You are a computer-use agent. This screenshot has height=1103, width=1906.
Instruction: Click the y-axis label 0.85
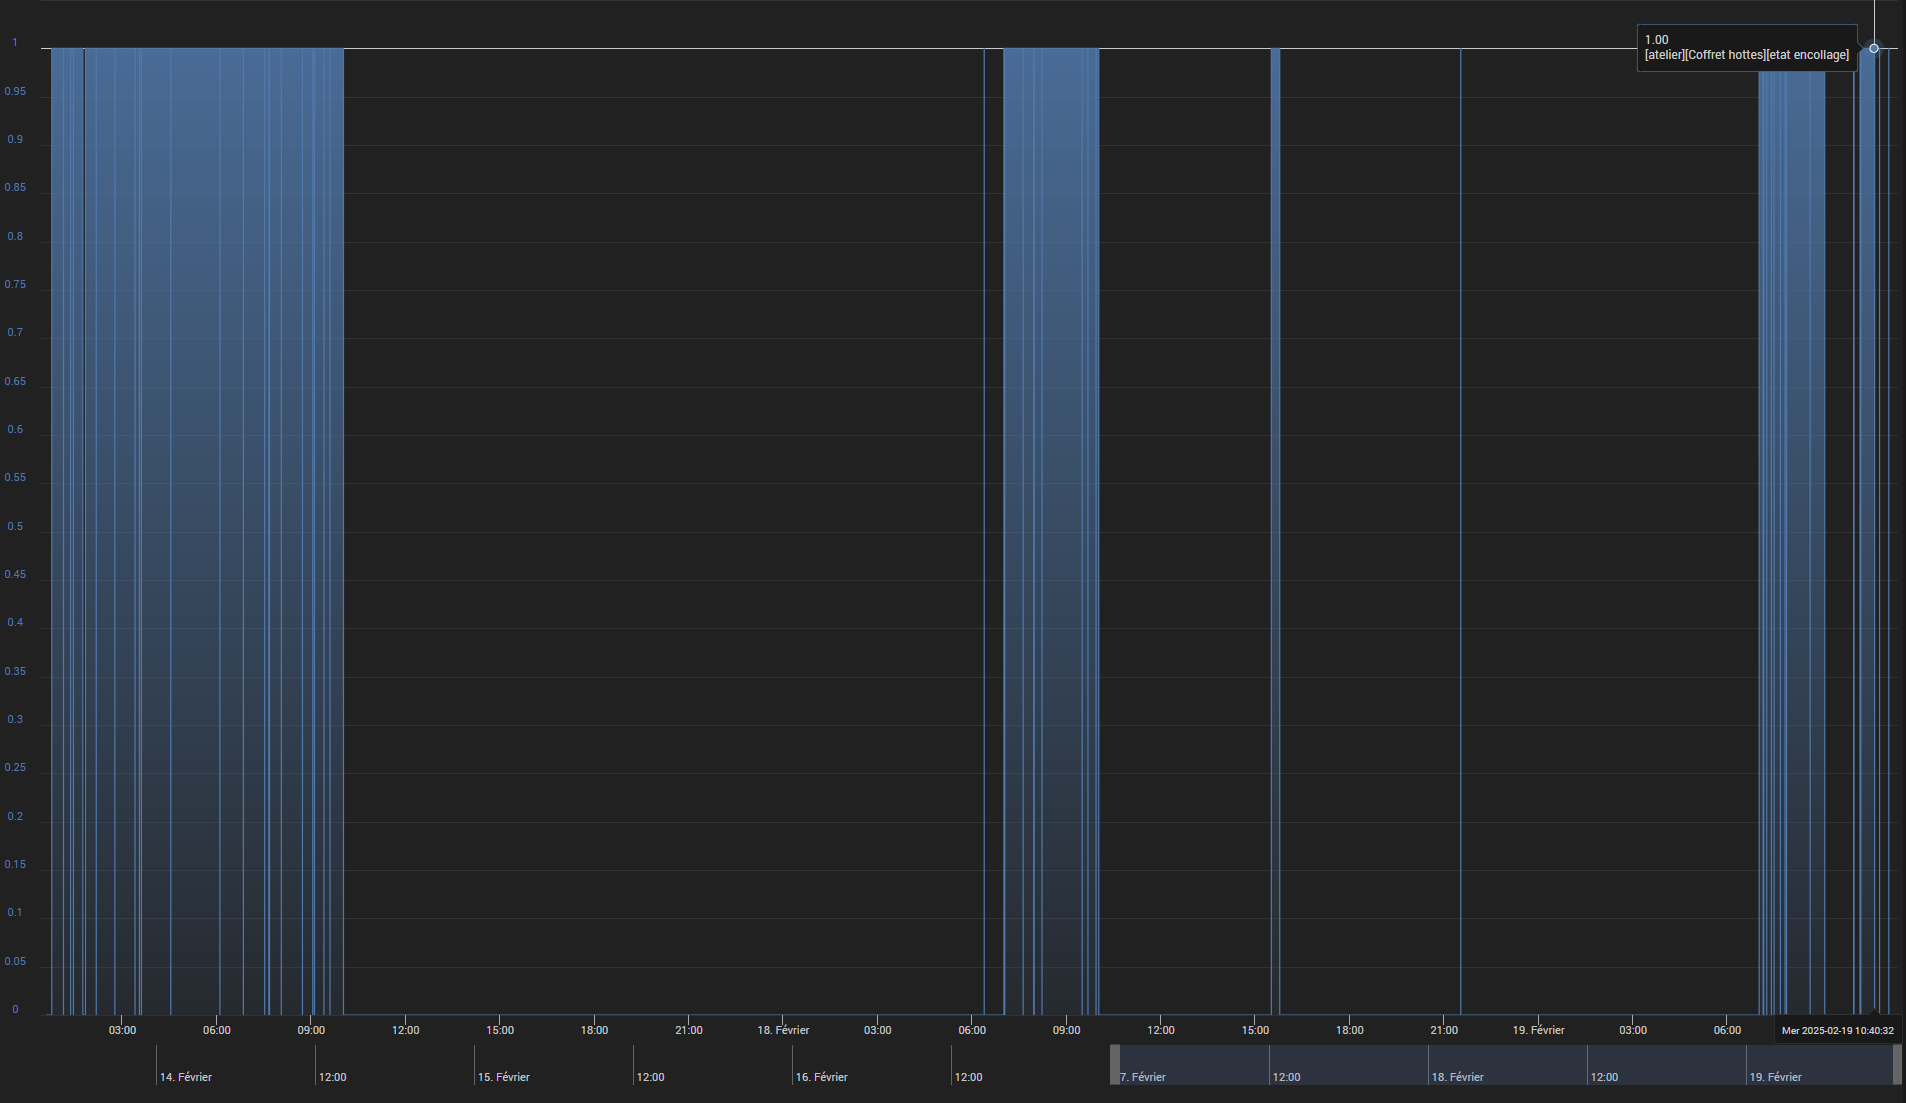[15, 188]
